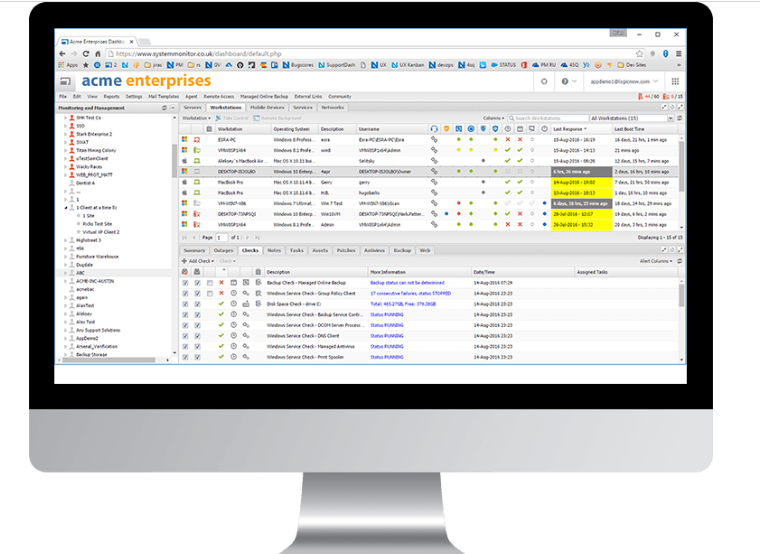Open the Dev Sites bookmark folder
Viewport: 760px width, 554px height.
[632, 65]
